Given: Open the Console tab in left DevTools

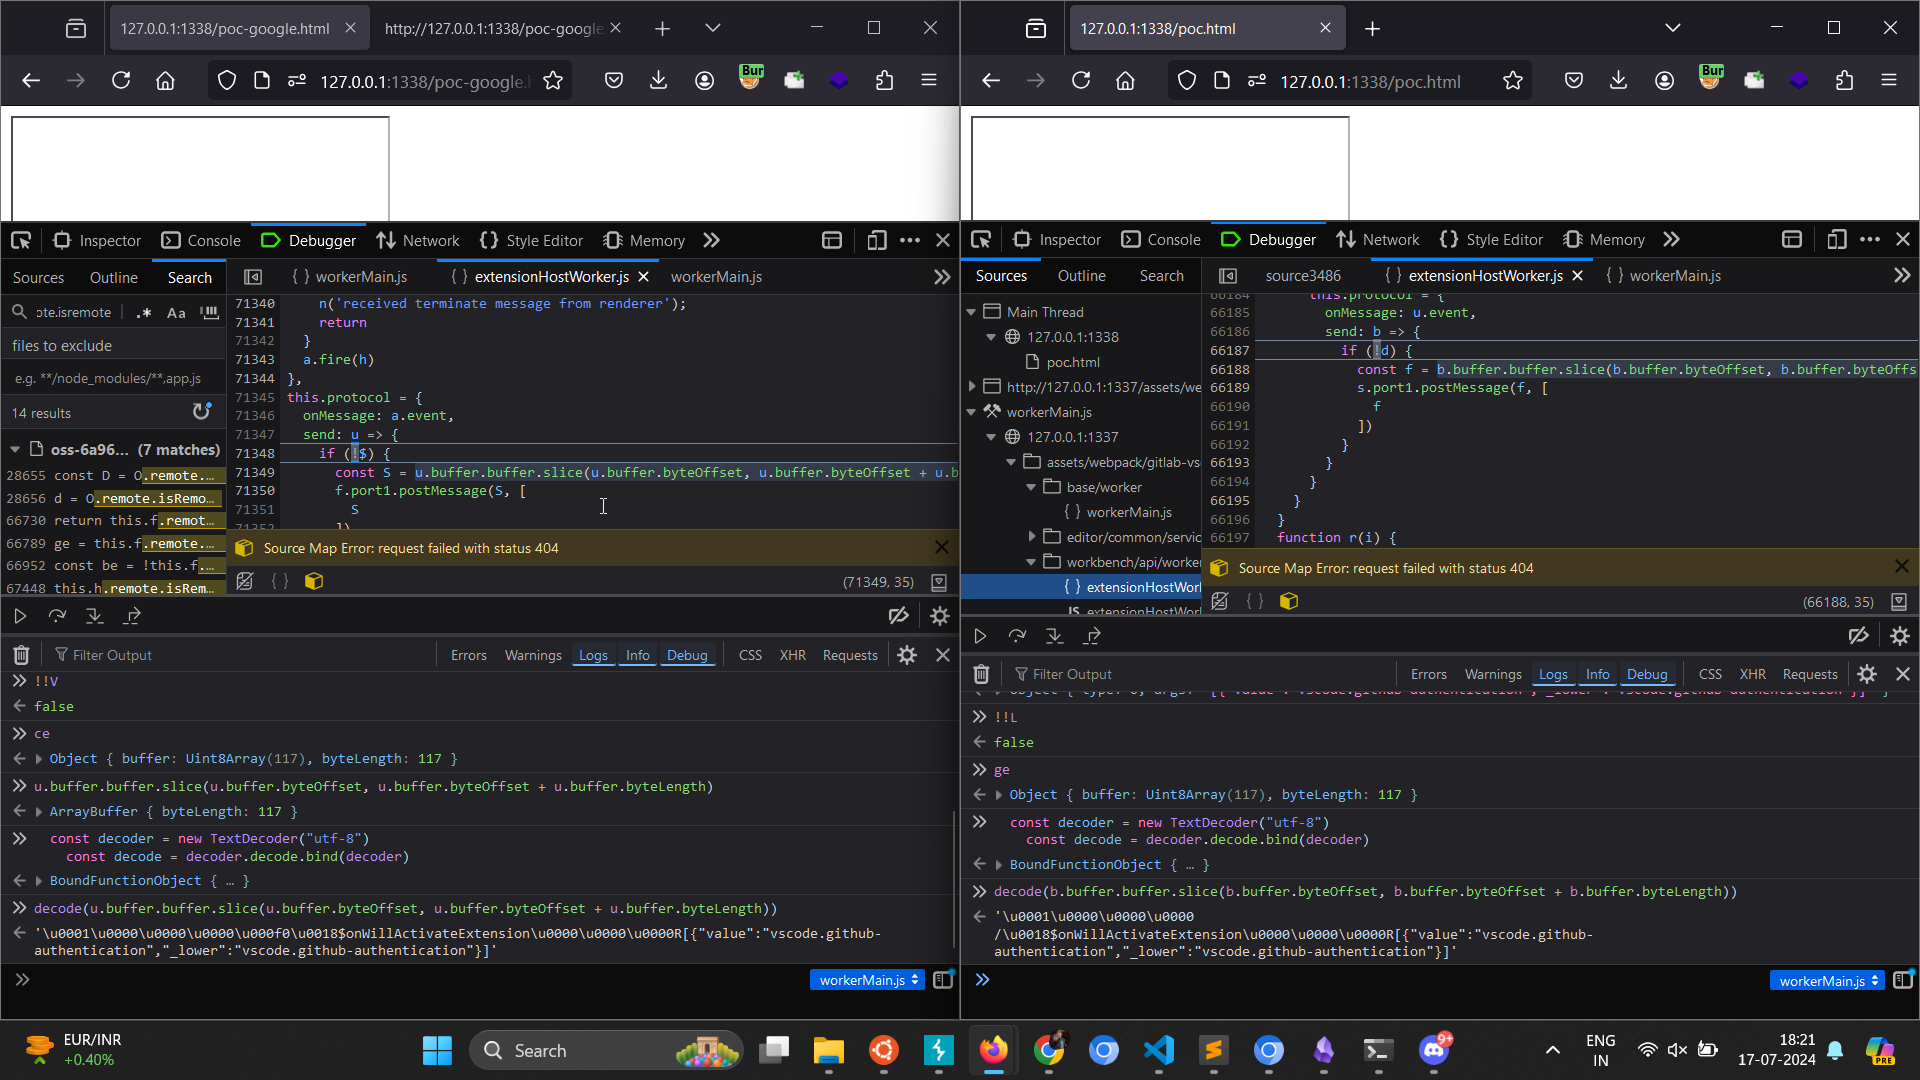Looking at the screenshot, I should tap(201, 240).
